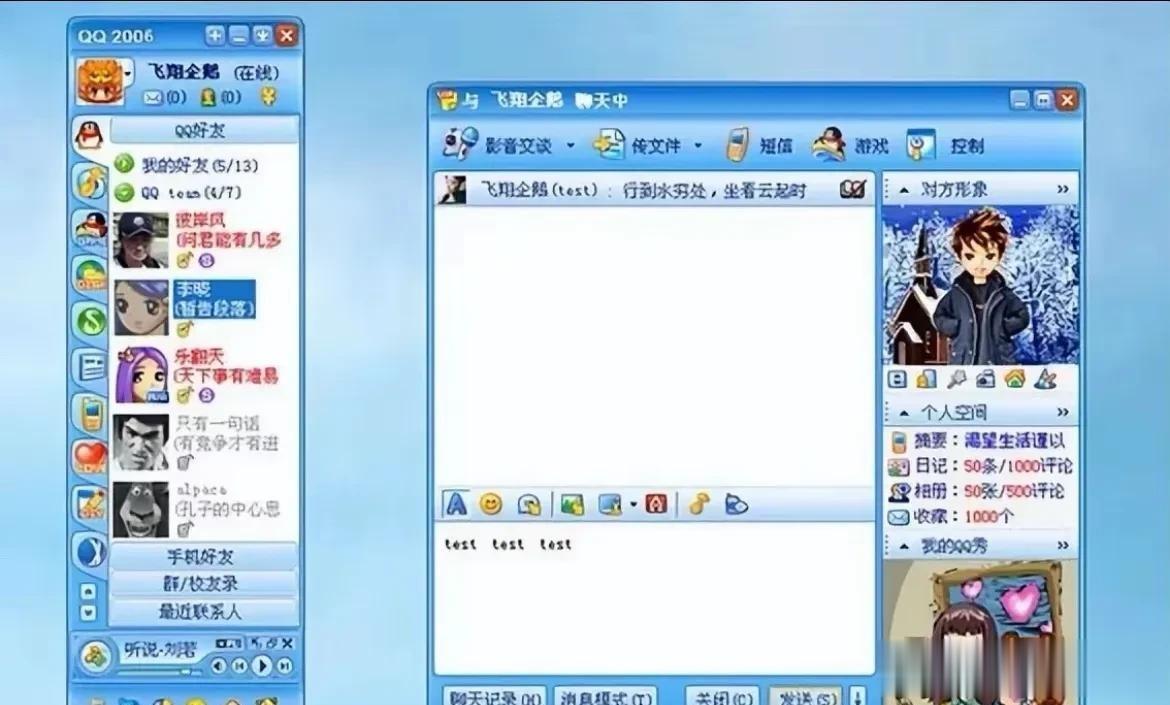Screen dimensions: 1170x705
Task: Click the send picture icon
Action: 571,505
